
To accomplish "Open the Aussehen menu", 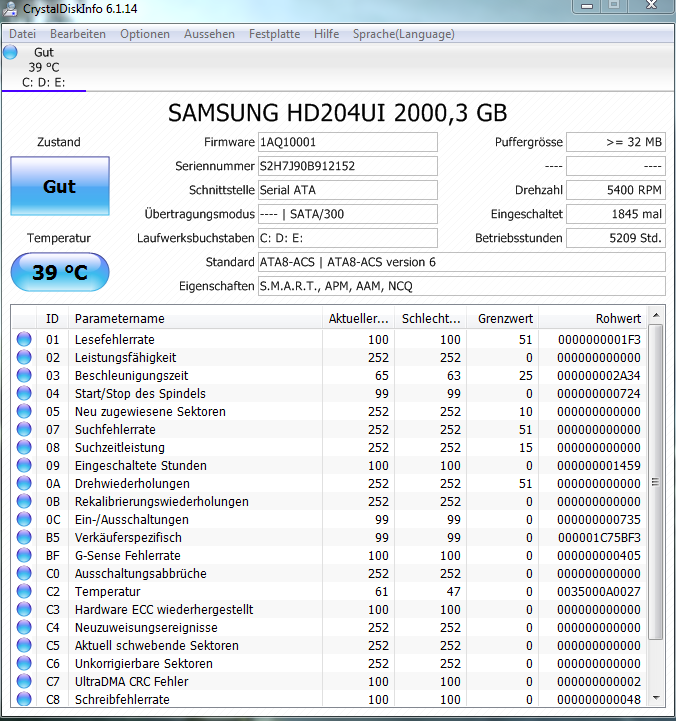I will 209,34.
